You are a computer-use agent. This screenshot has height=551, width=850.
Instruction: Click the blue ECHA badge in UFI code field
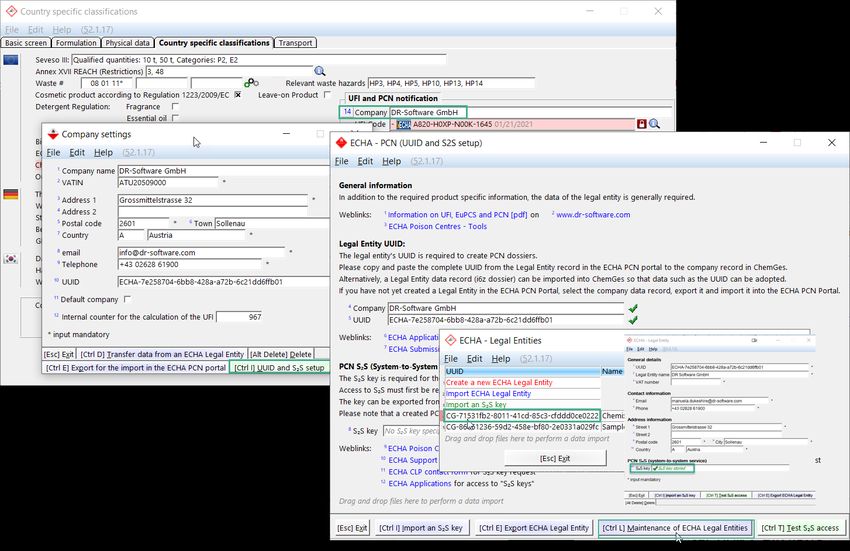coord(403,124)
